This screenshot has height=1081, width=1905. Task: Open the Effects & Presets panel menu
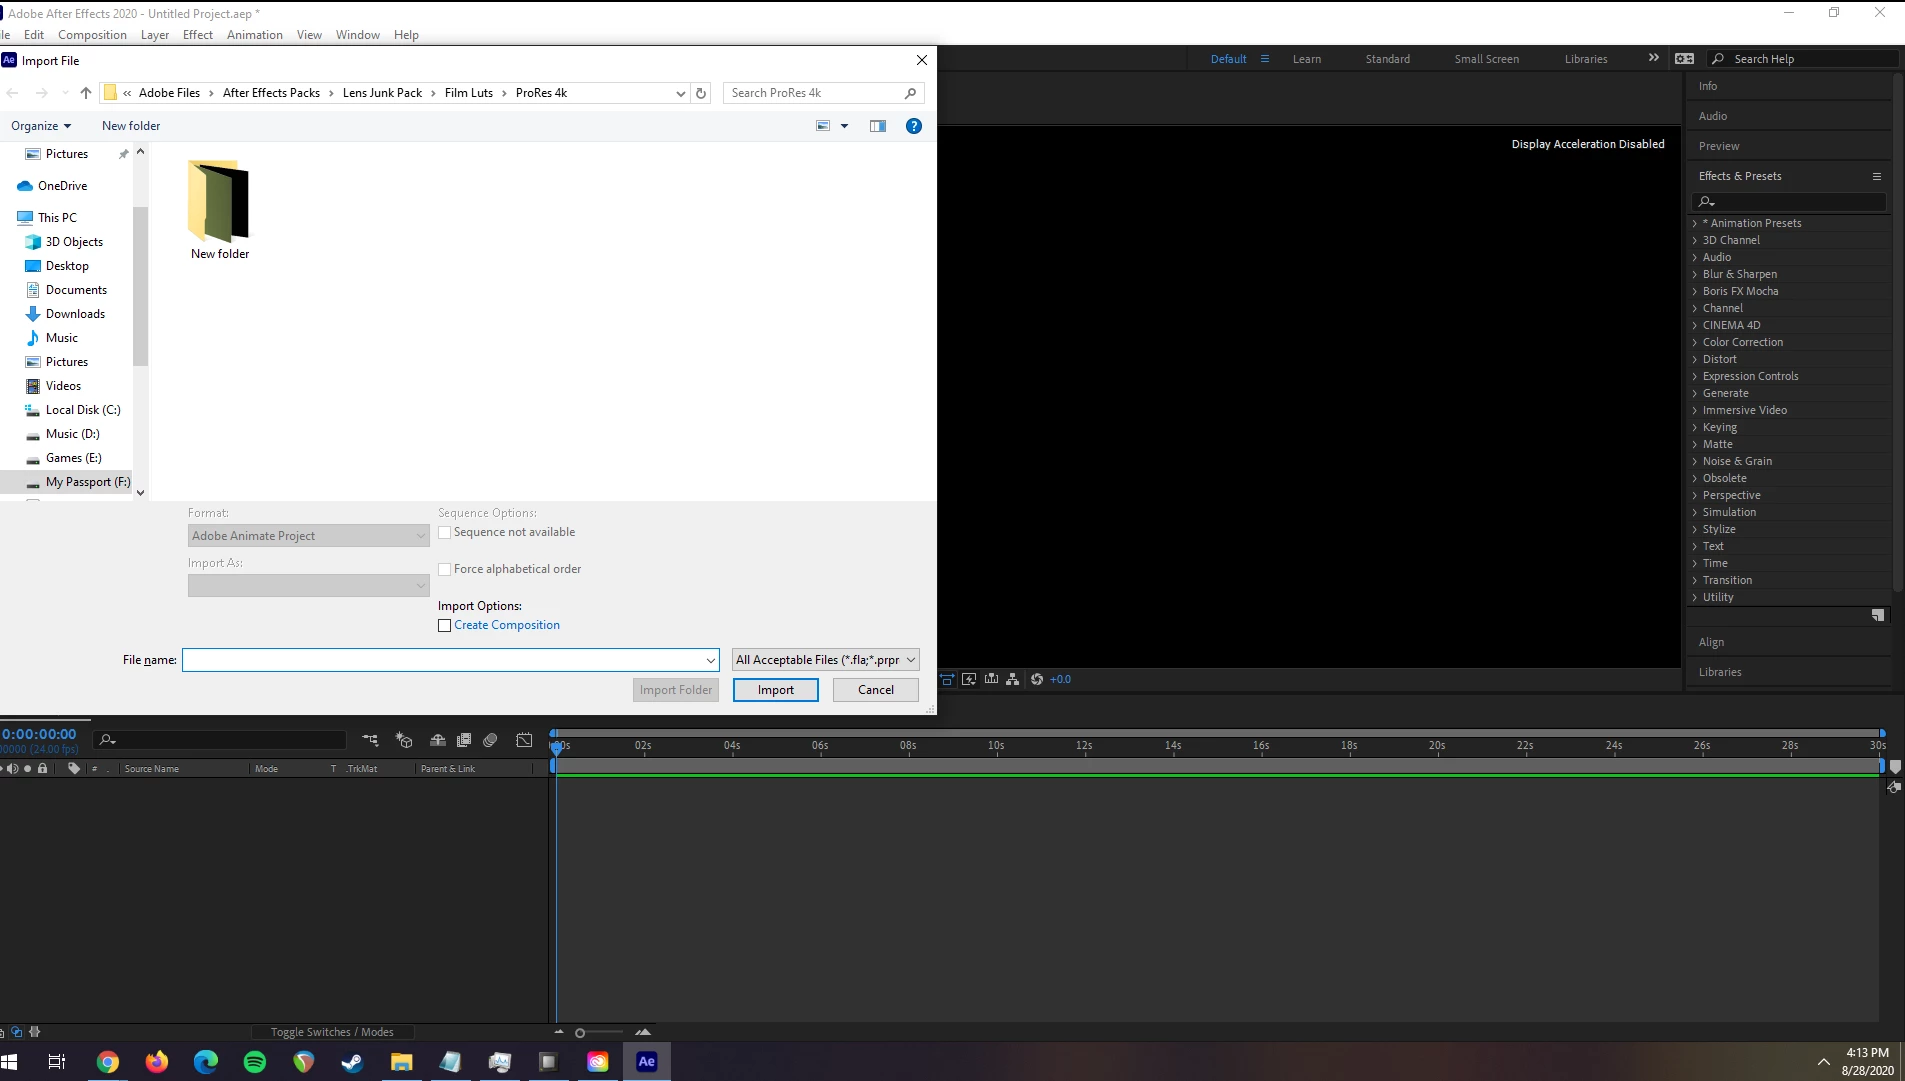coord(1877,176)
